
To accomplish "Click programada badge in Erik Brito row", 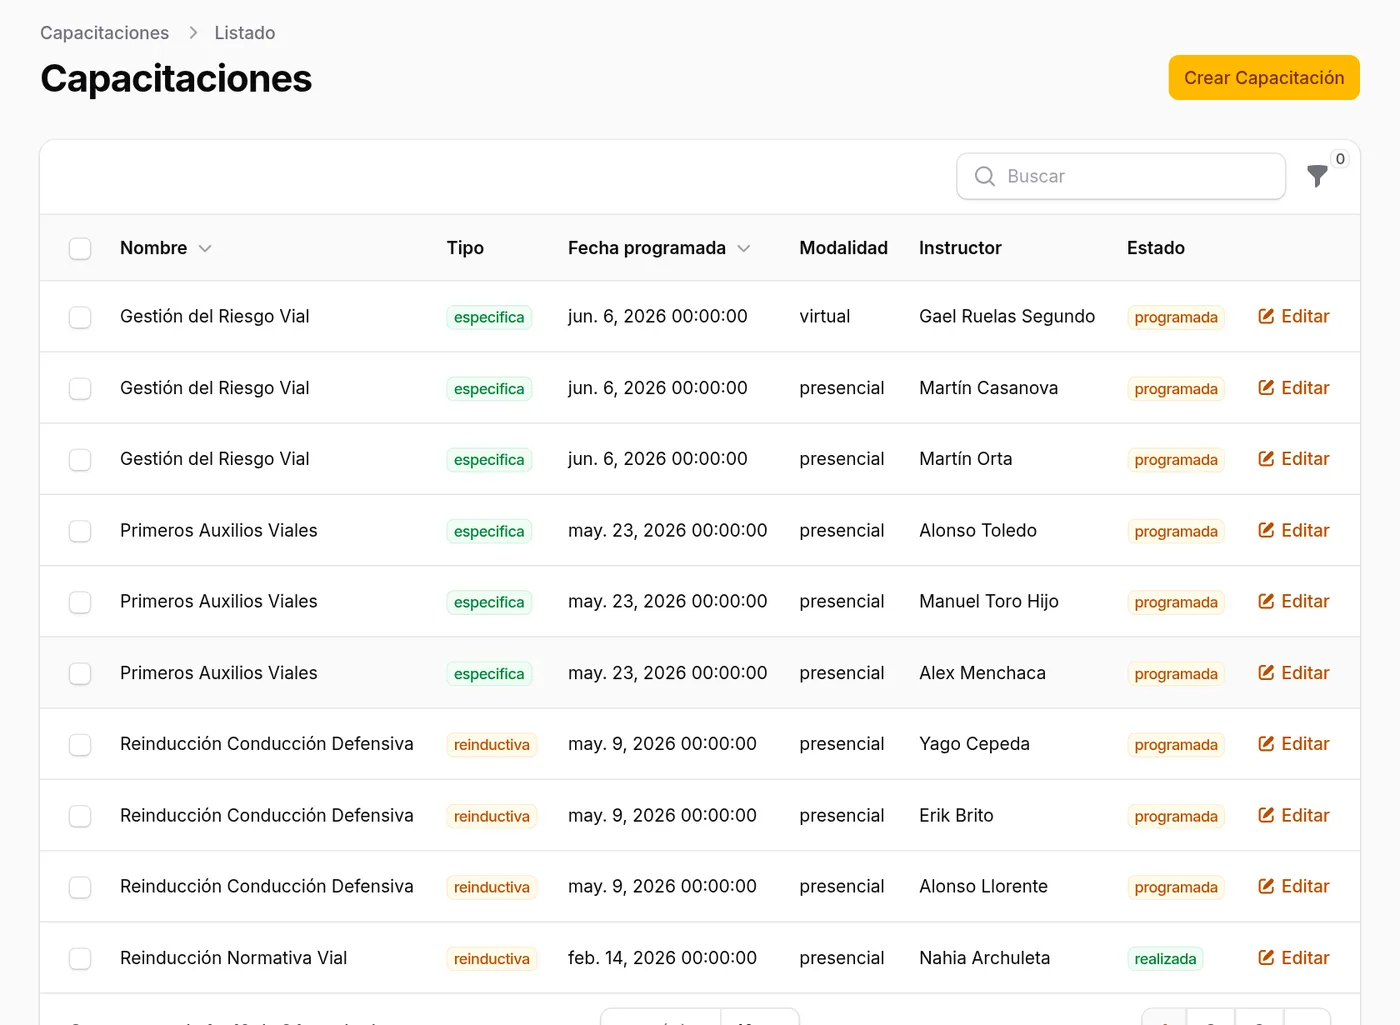I will tap(1176, 817).
